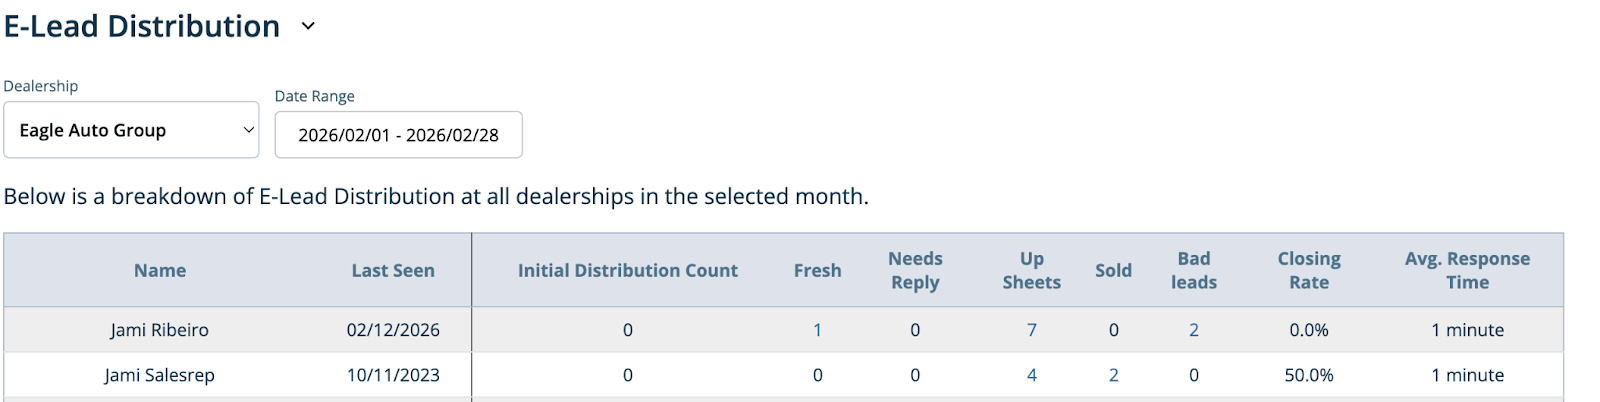
Task: Open Jami Ribeiro's 7 Up Sheets link
Action: 1031,330
